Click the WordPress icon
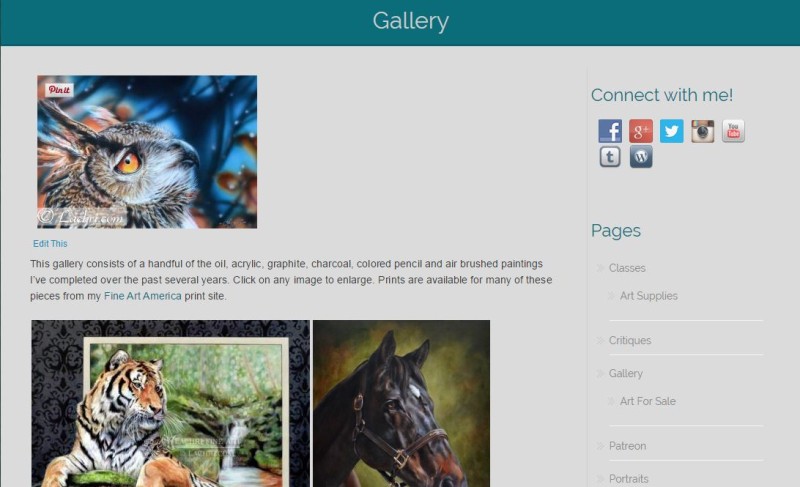The width and height of the screenshot is (800, 487). 641,157
